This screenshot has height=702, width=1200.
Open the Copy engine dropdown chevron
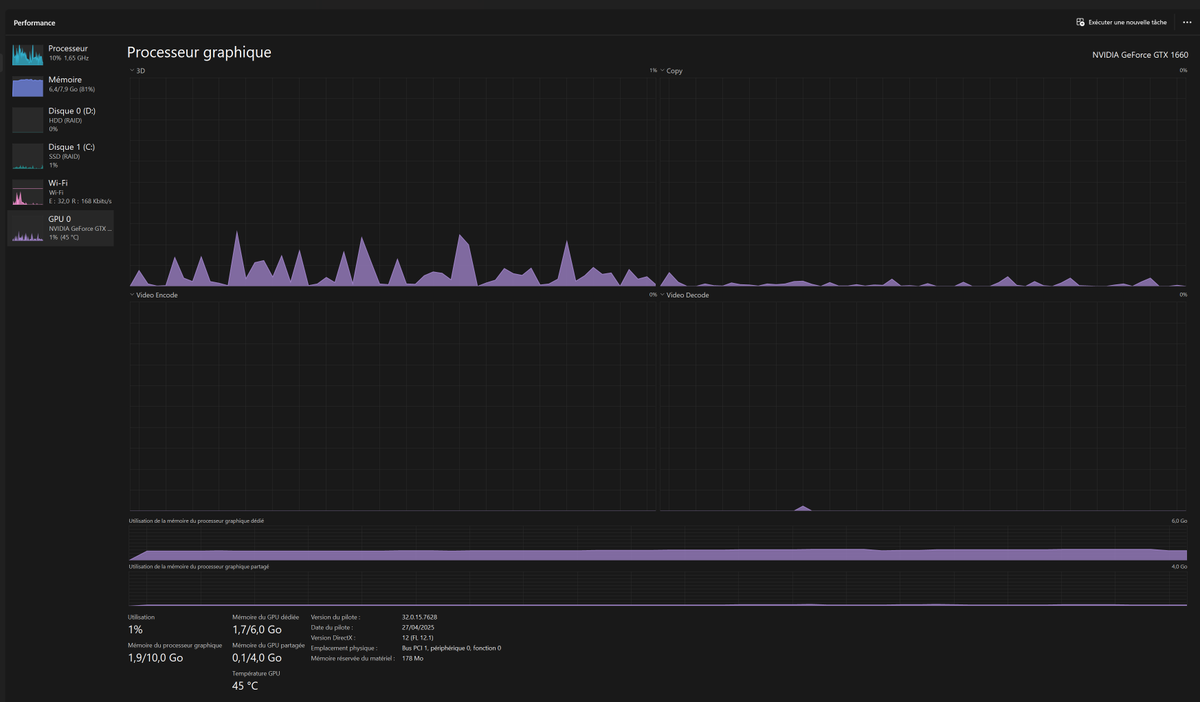click(x=662, y=71)
